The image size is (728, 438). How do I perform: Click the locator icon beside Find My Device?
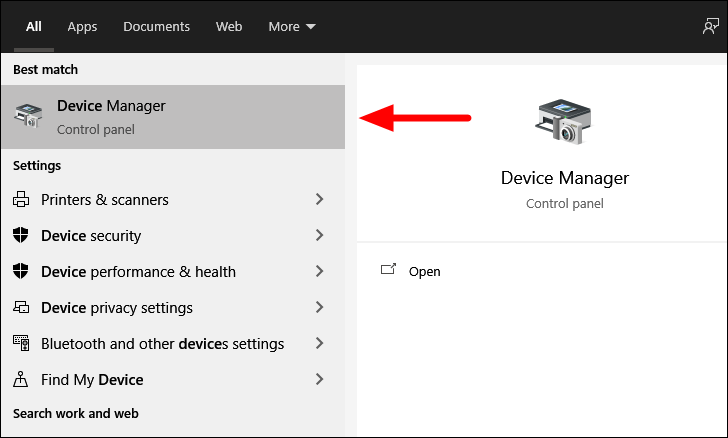(x=21, y=379)
